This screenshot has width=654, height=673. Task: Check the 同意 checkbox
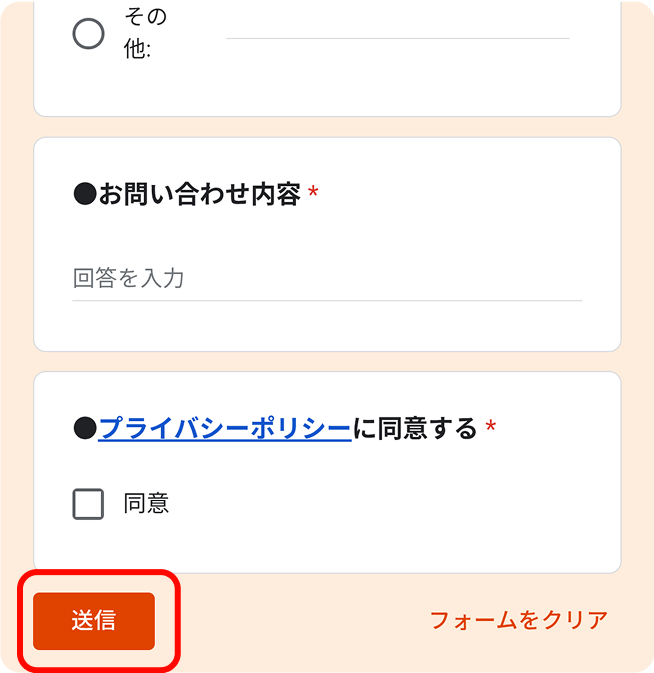88,504
